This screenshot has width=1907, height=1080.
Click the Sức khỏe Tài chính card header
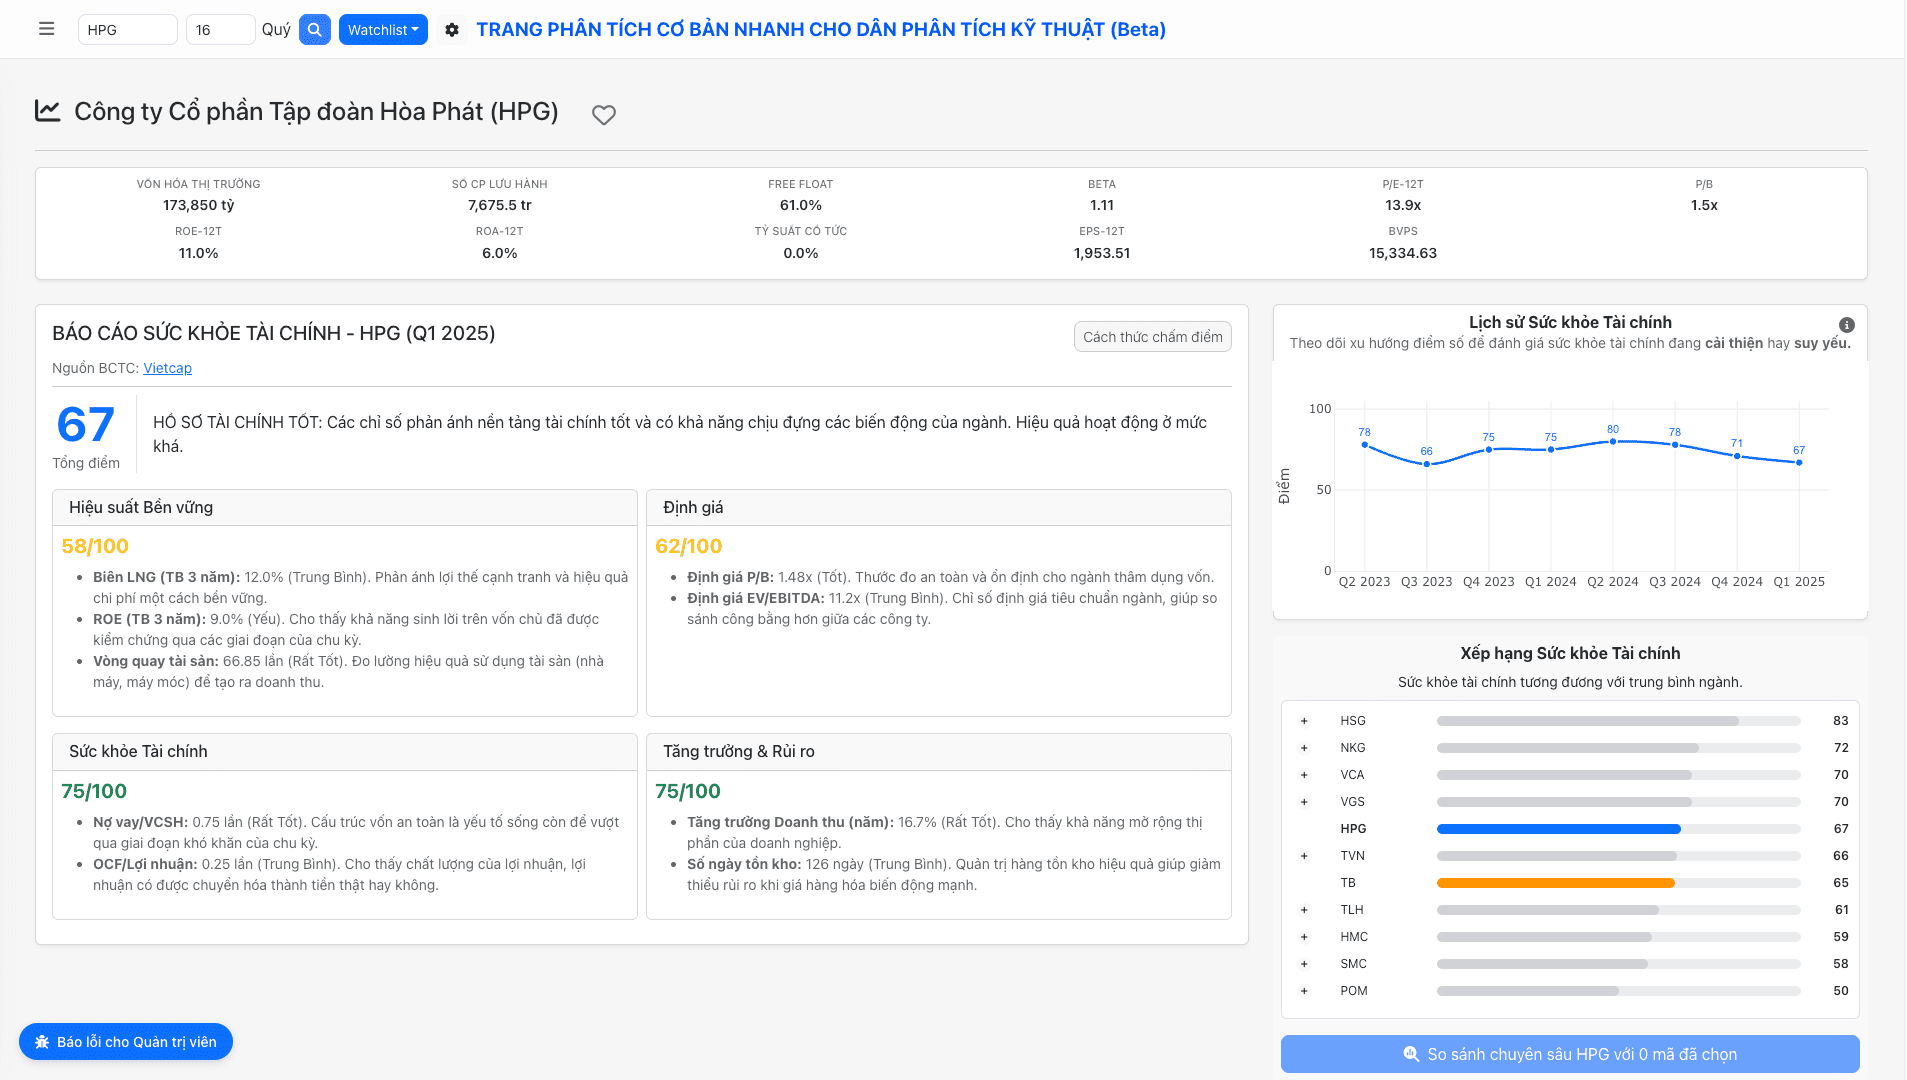[344, 752]
